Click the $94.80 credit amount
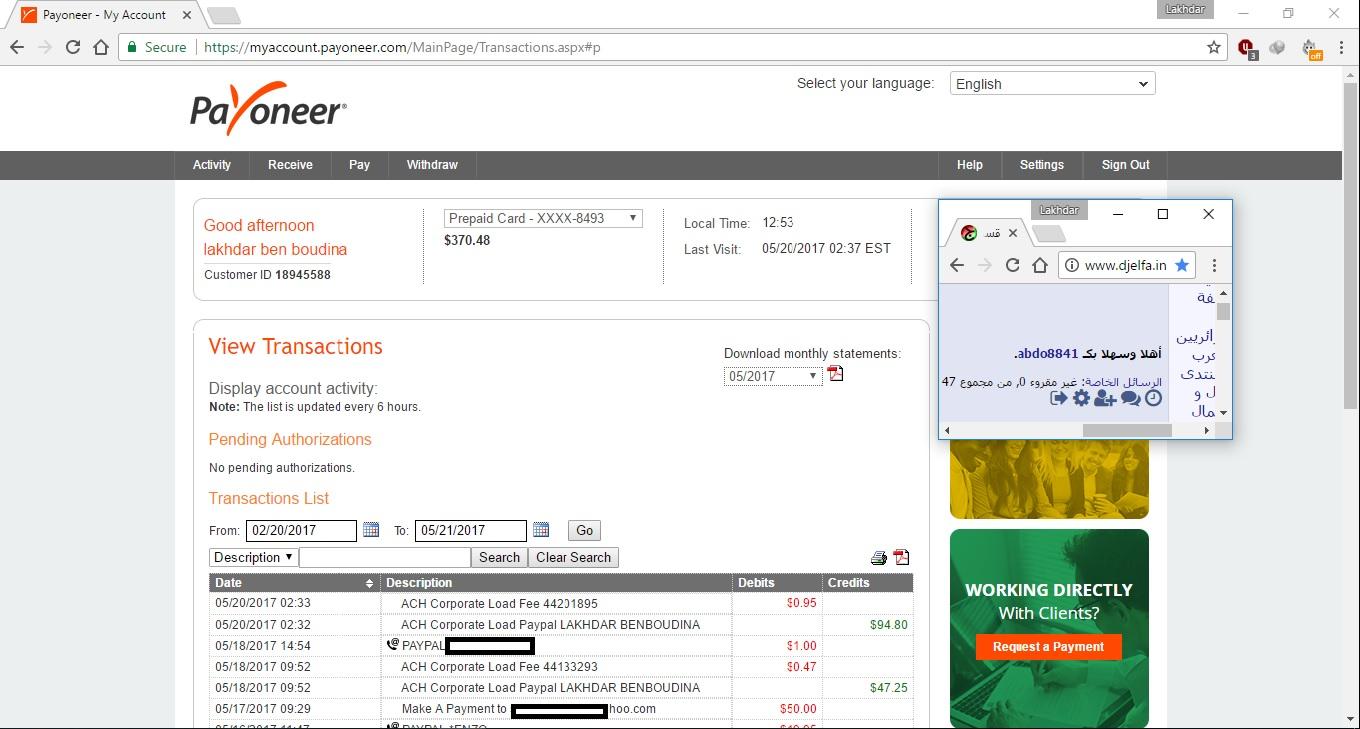Viewport: 1360px width, 729px height. (888, 625)
